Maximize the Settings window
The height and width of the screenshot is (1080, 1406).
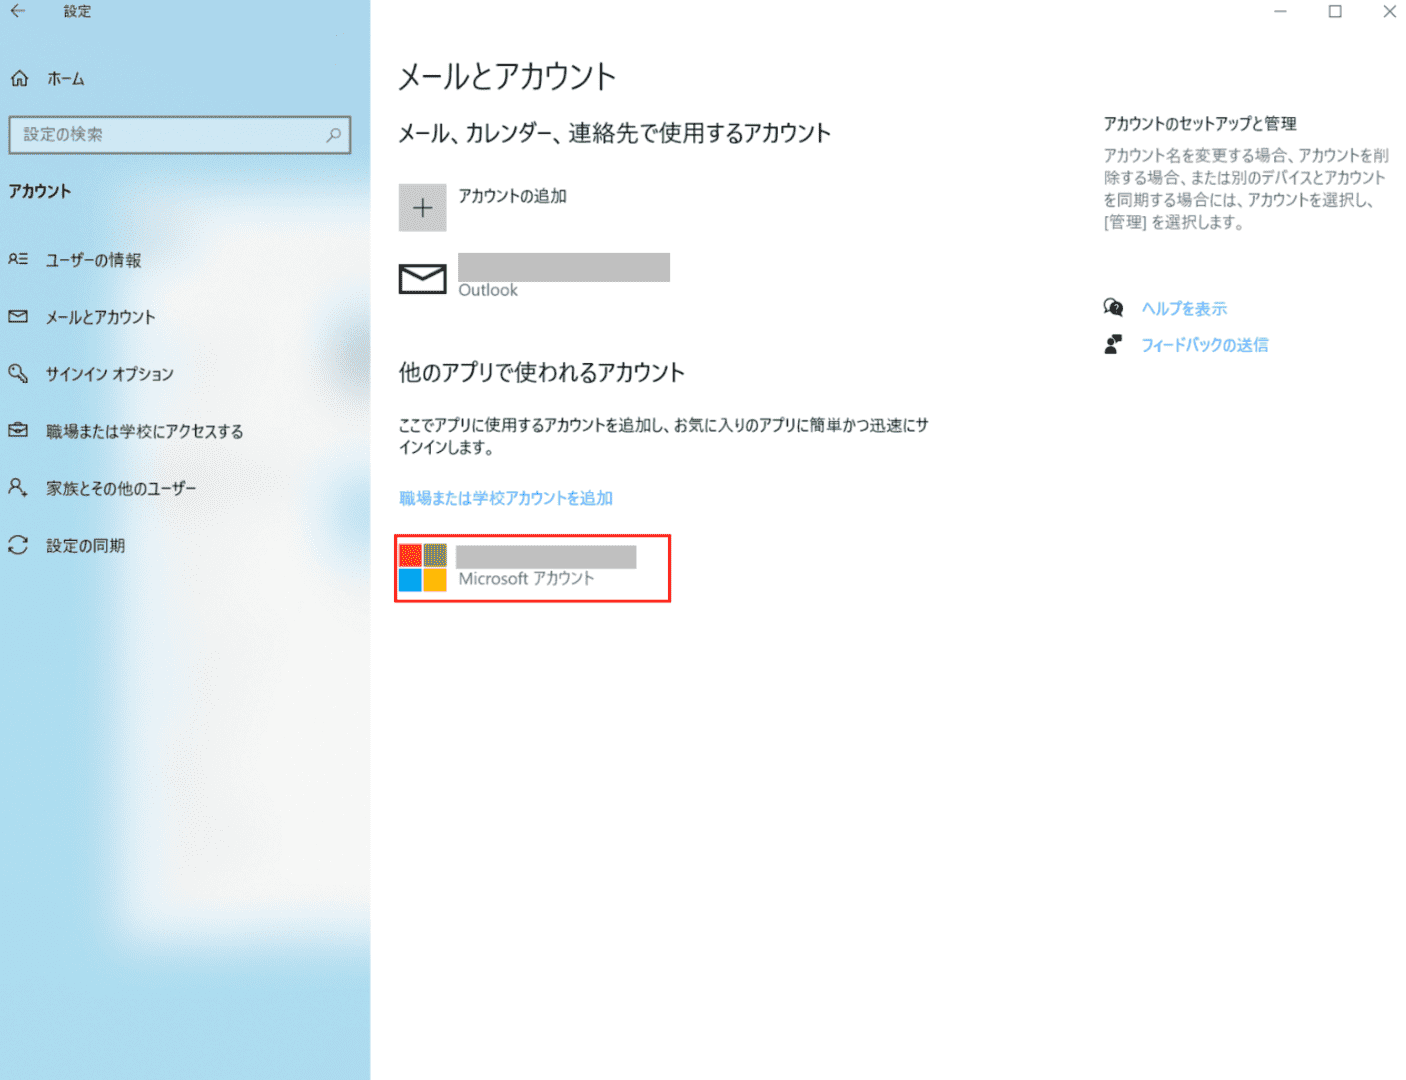pyautogui.click(x=1335, y=12)
